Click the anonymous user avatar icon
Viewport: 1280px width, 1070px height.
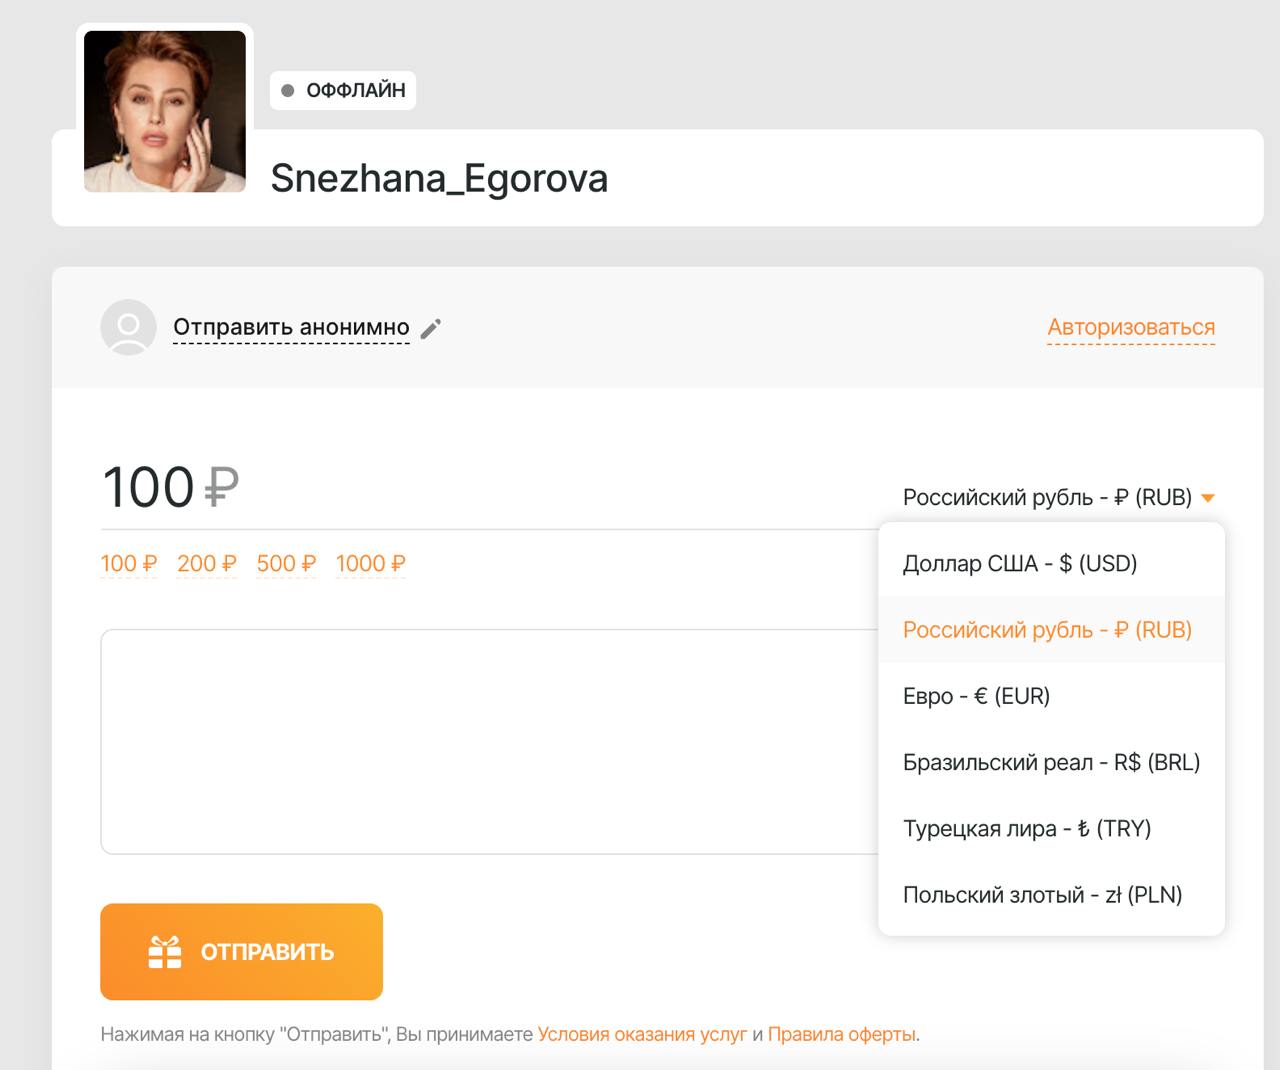point(128,327)
